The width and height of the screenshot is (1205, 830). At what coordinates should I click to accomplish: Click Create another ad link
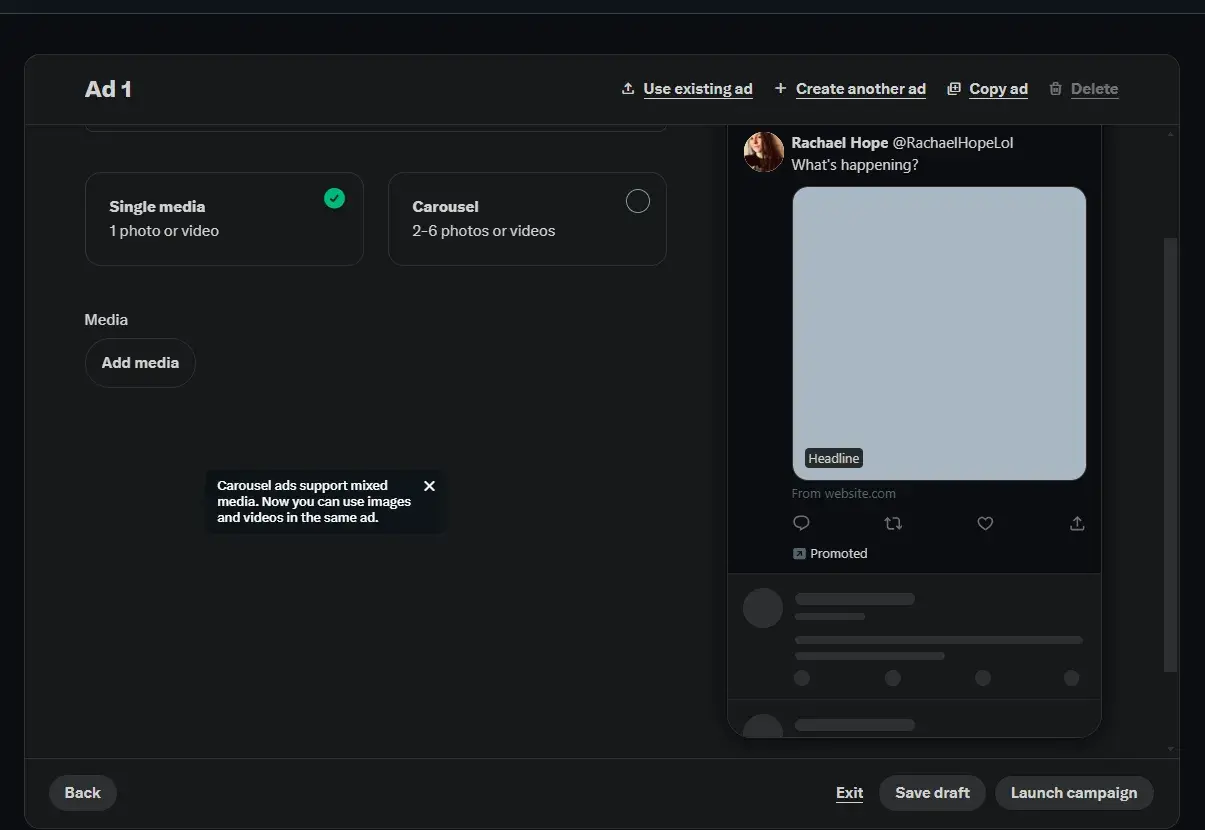(x=860, y=89)
